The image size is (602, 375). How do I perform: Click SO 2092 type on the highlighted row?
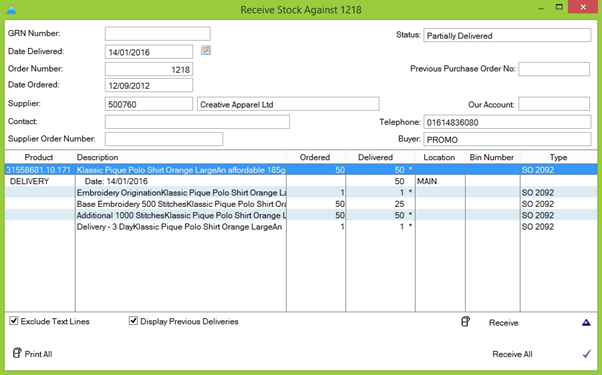pos(538,170)
